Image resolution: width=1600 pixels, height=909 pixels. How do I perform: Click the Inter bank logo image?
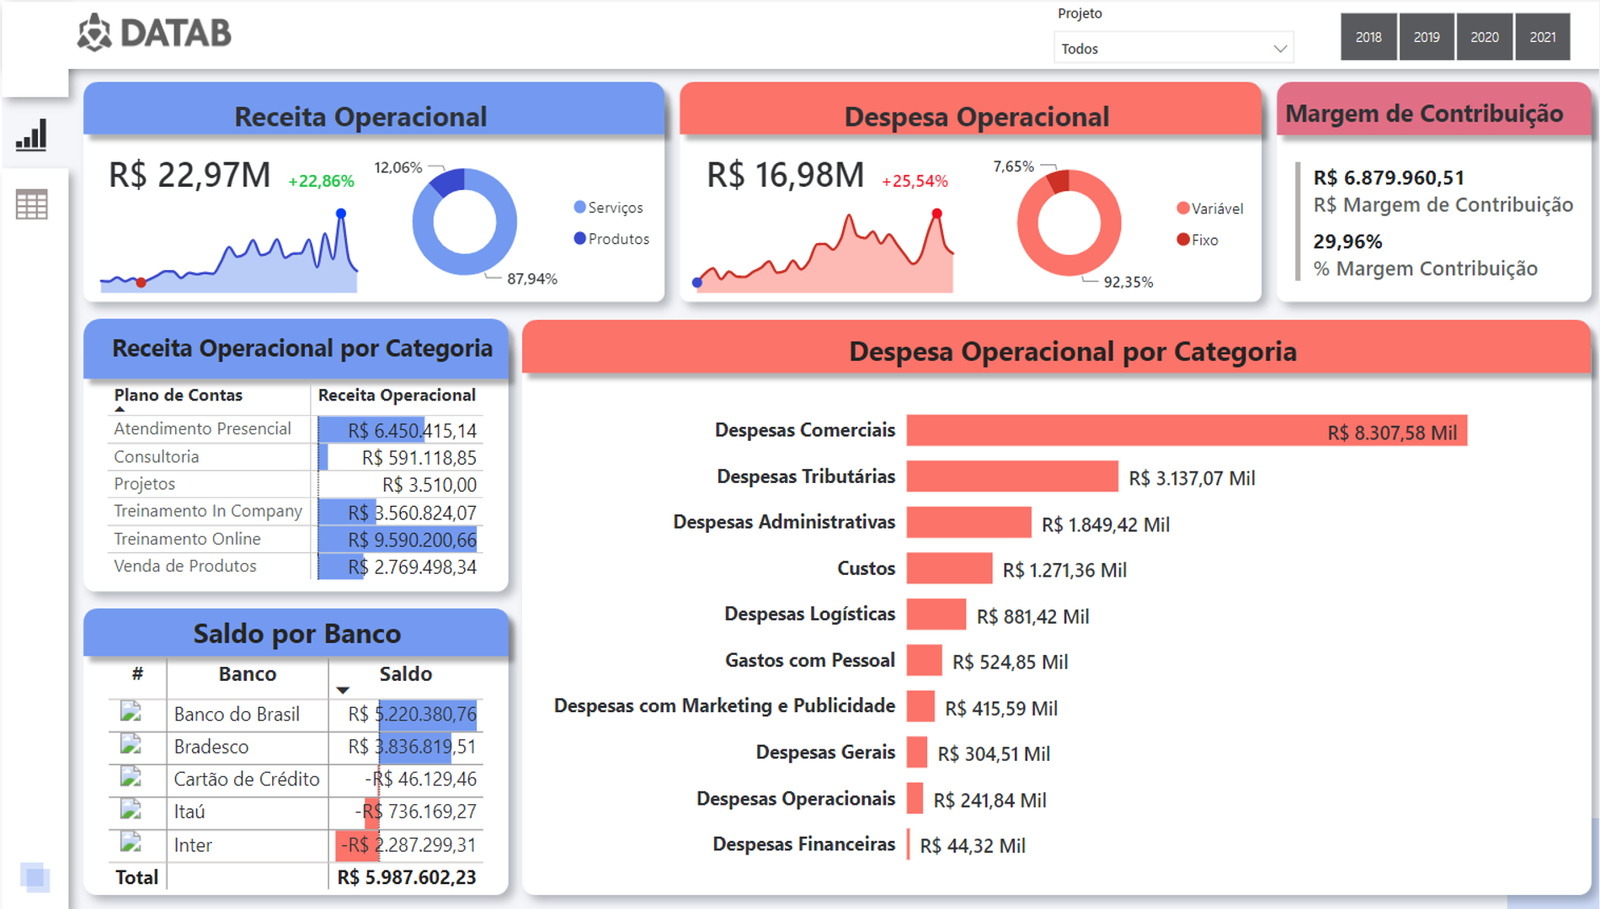pos(131,844)
